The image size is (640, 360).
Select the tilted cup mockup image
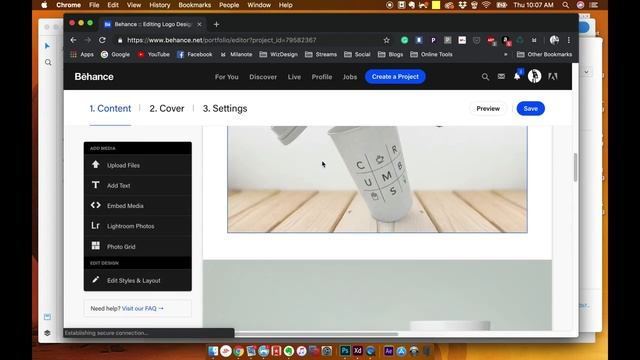pyautogui.click(x=377, y=179)
